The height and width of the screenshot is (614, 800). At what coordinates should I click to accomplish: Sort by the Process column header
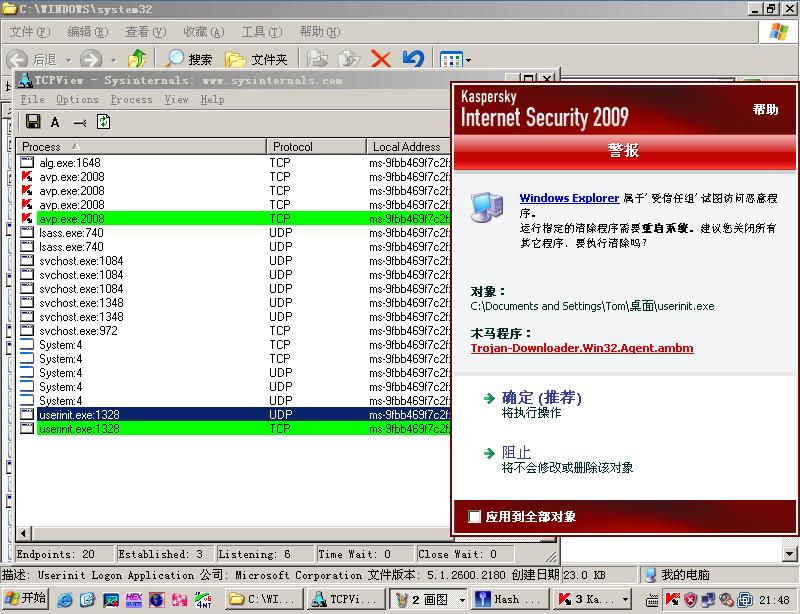[x=141, y=146]
